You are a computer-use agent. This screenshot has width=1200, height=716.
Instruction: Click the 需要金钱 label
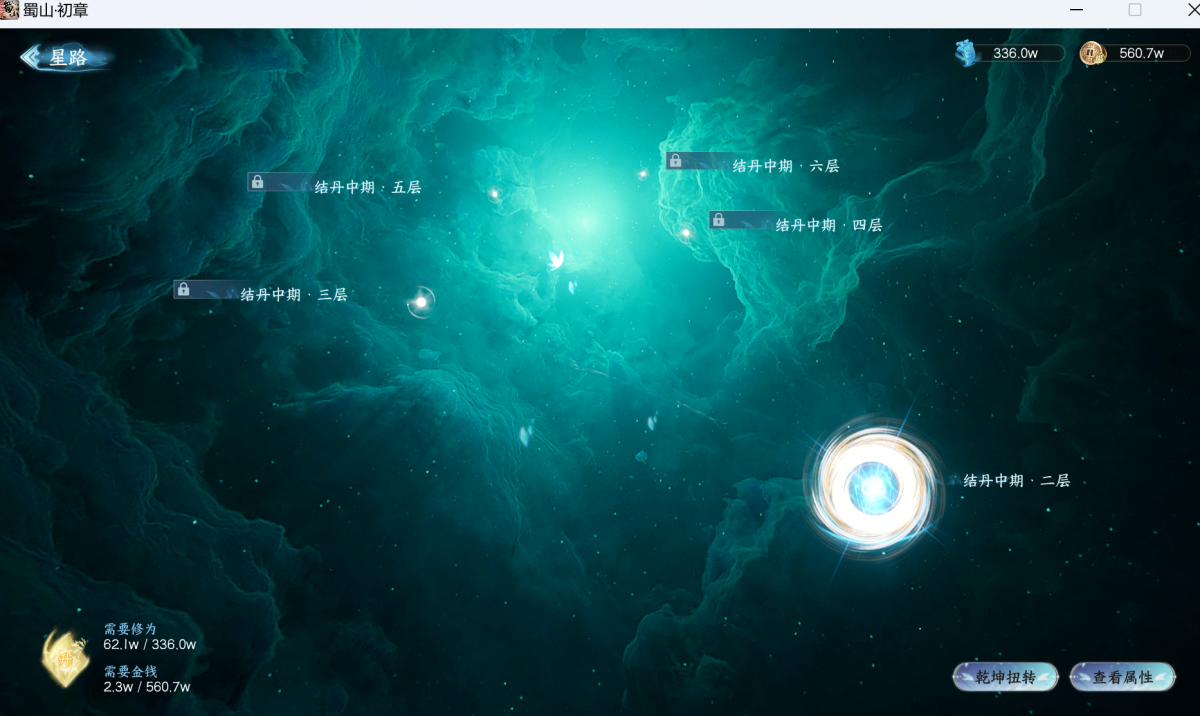(130, 671)
